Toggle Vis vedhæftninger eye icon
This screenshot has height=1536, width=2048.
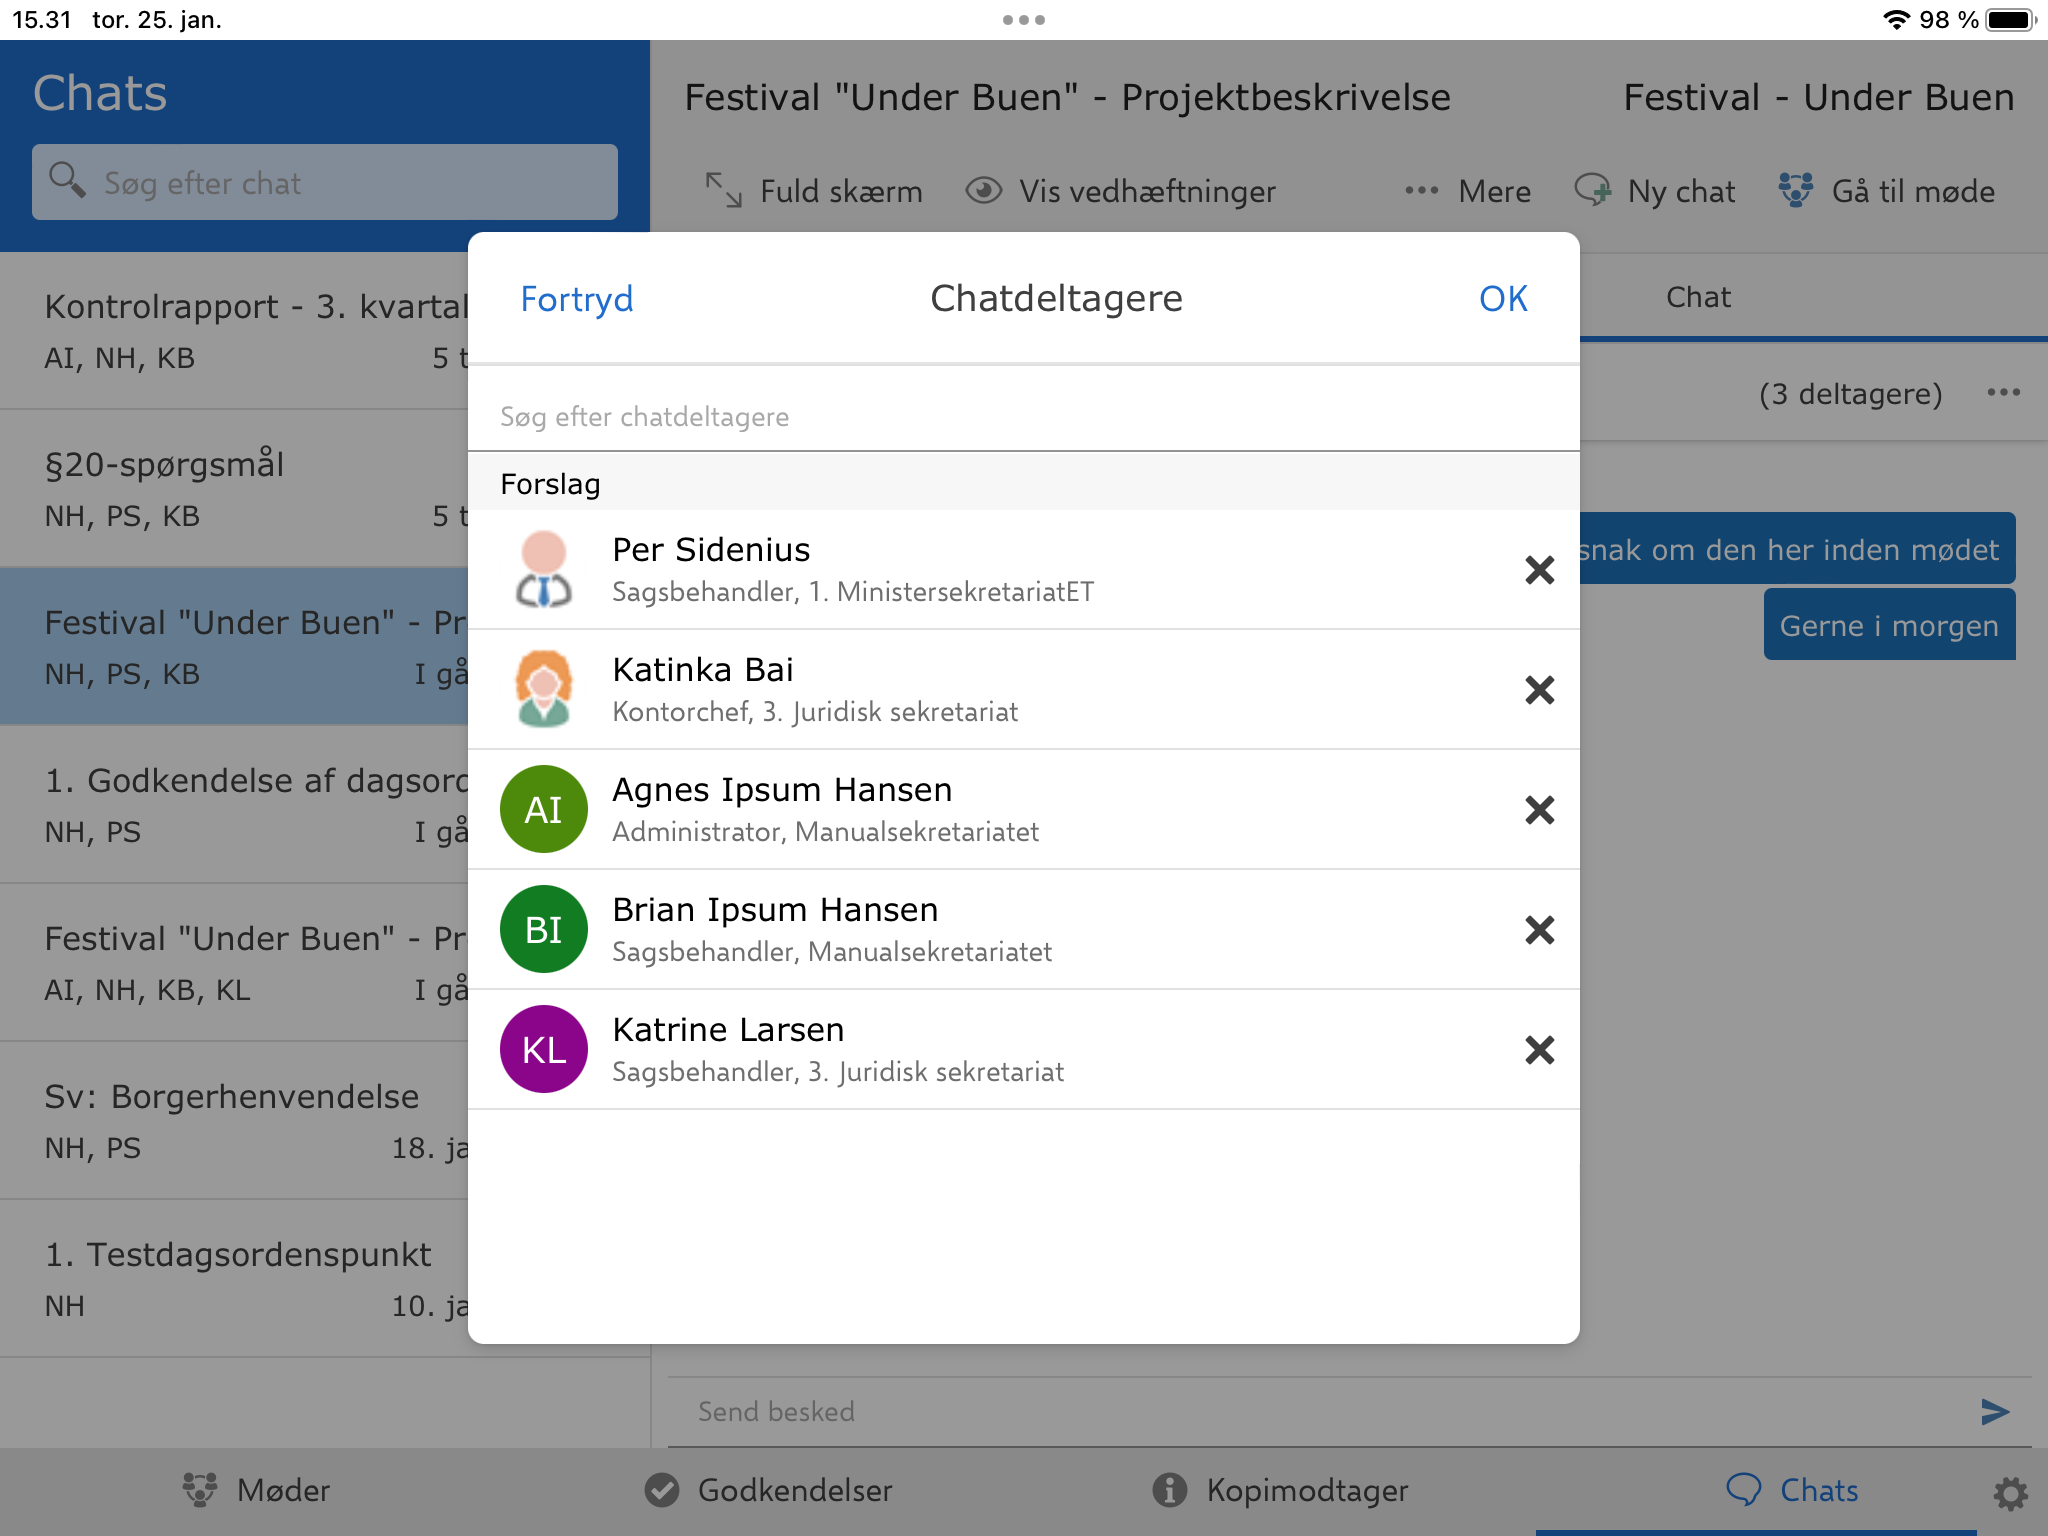(984, 190)
